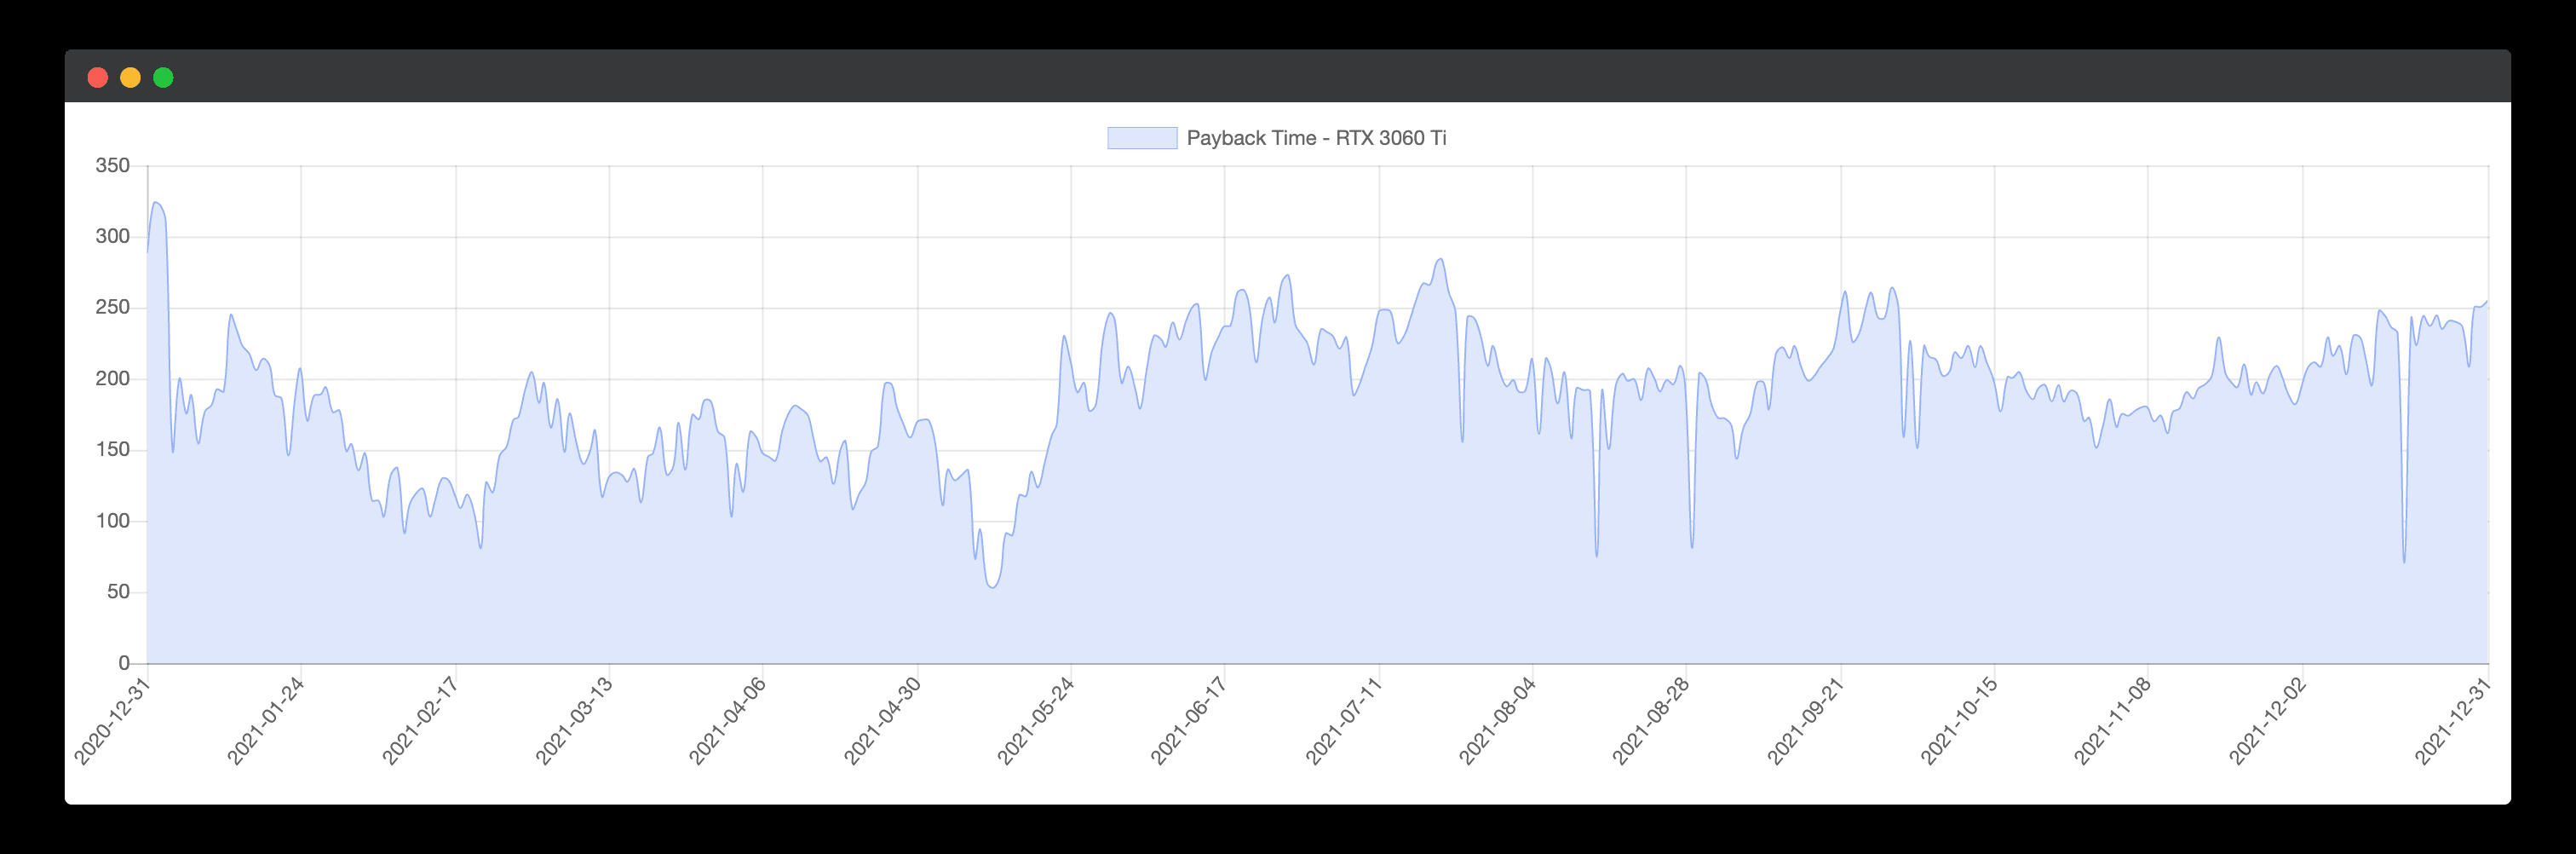
Task: Click the 2021-02-17 date label
Action: point(420,721)
